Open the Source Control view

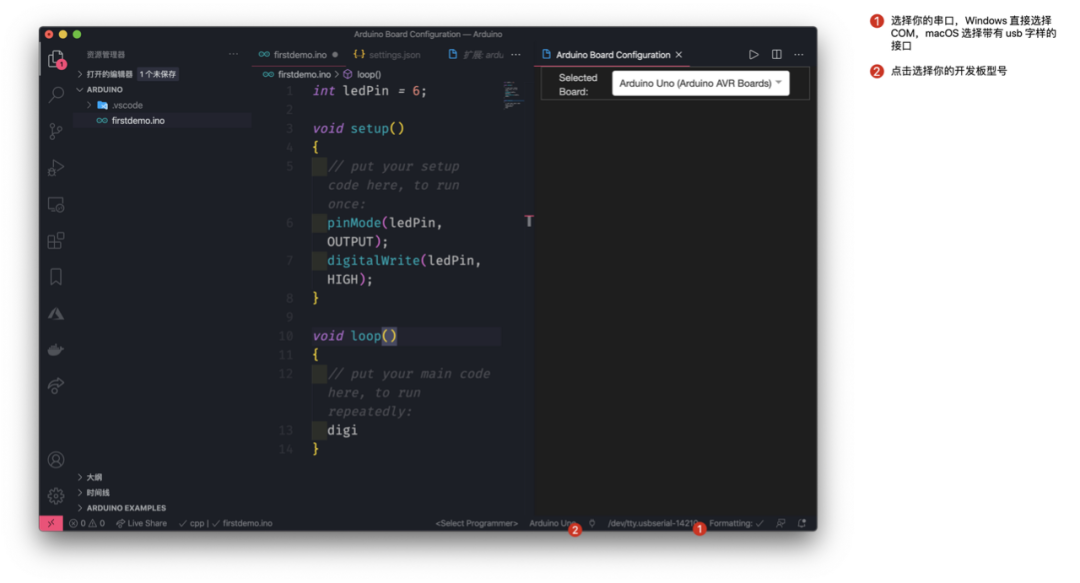56,131
